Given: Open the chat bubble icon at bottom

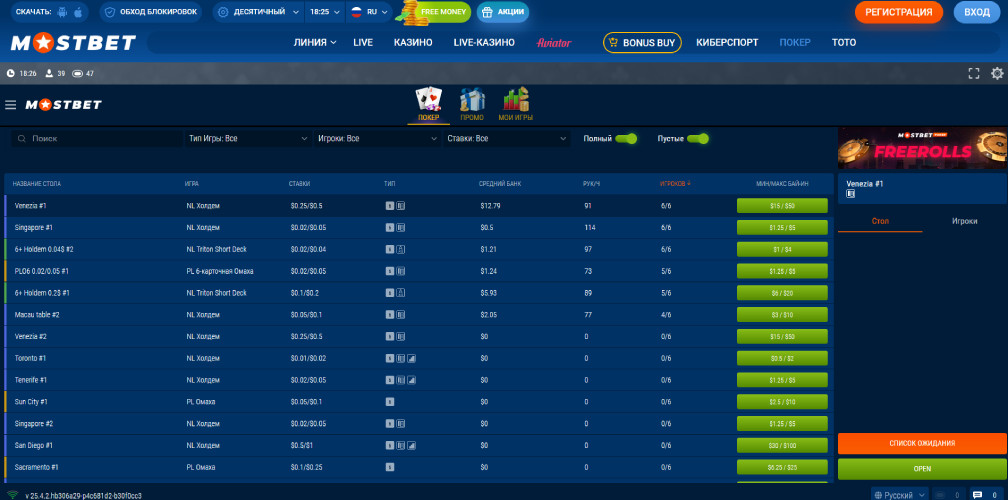Looking at the screenshot, I should pyautogui.click(x=977, y=495).
